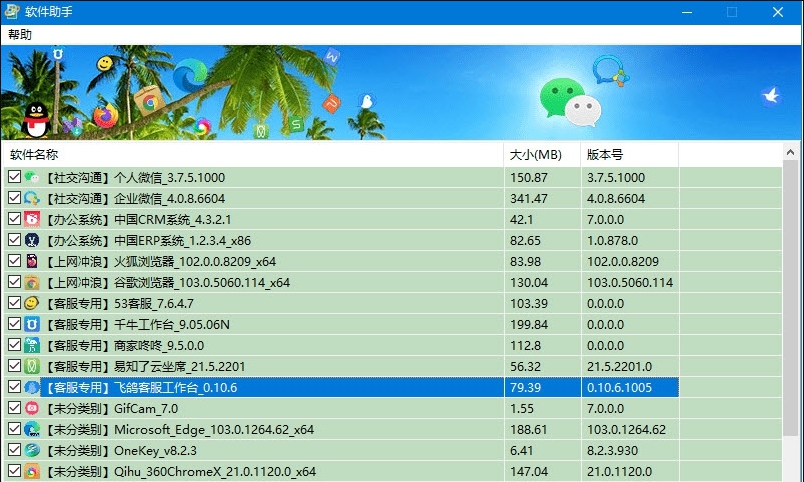
Task: Toggle the 千牛工作台 checkbox
Action: click(x=14, y=324)
